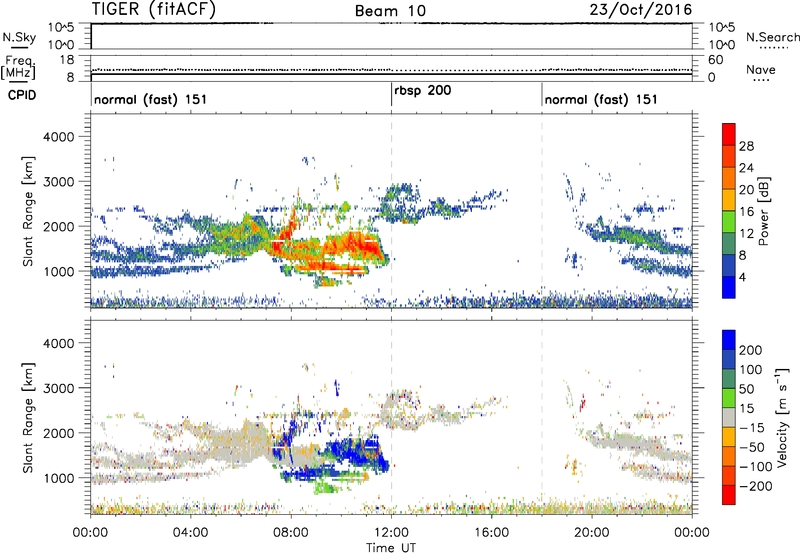Select the 60 tick on the Nave axis
The height and width of the screenshot is (554, 800).
coord(716,60)
